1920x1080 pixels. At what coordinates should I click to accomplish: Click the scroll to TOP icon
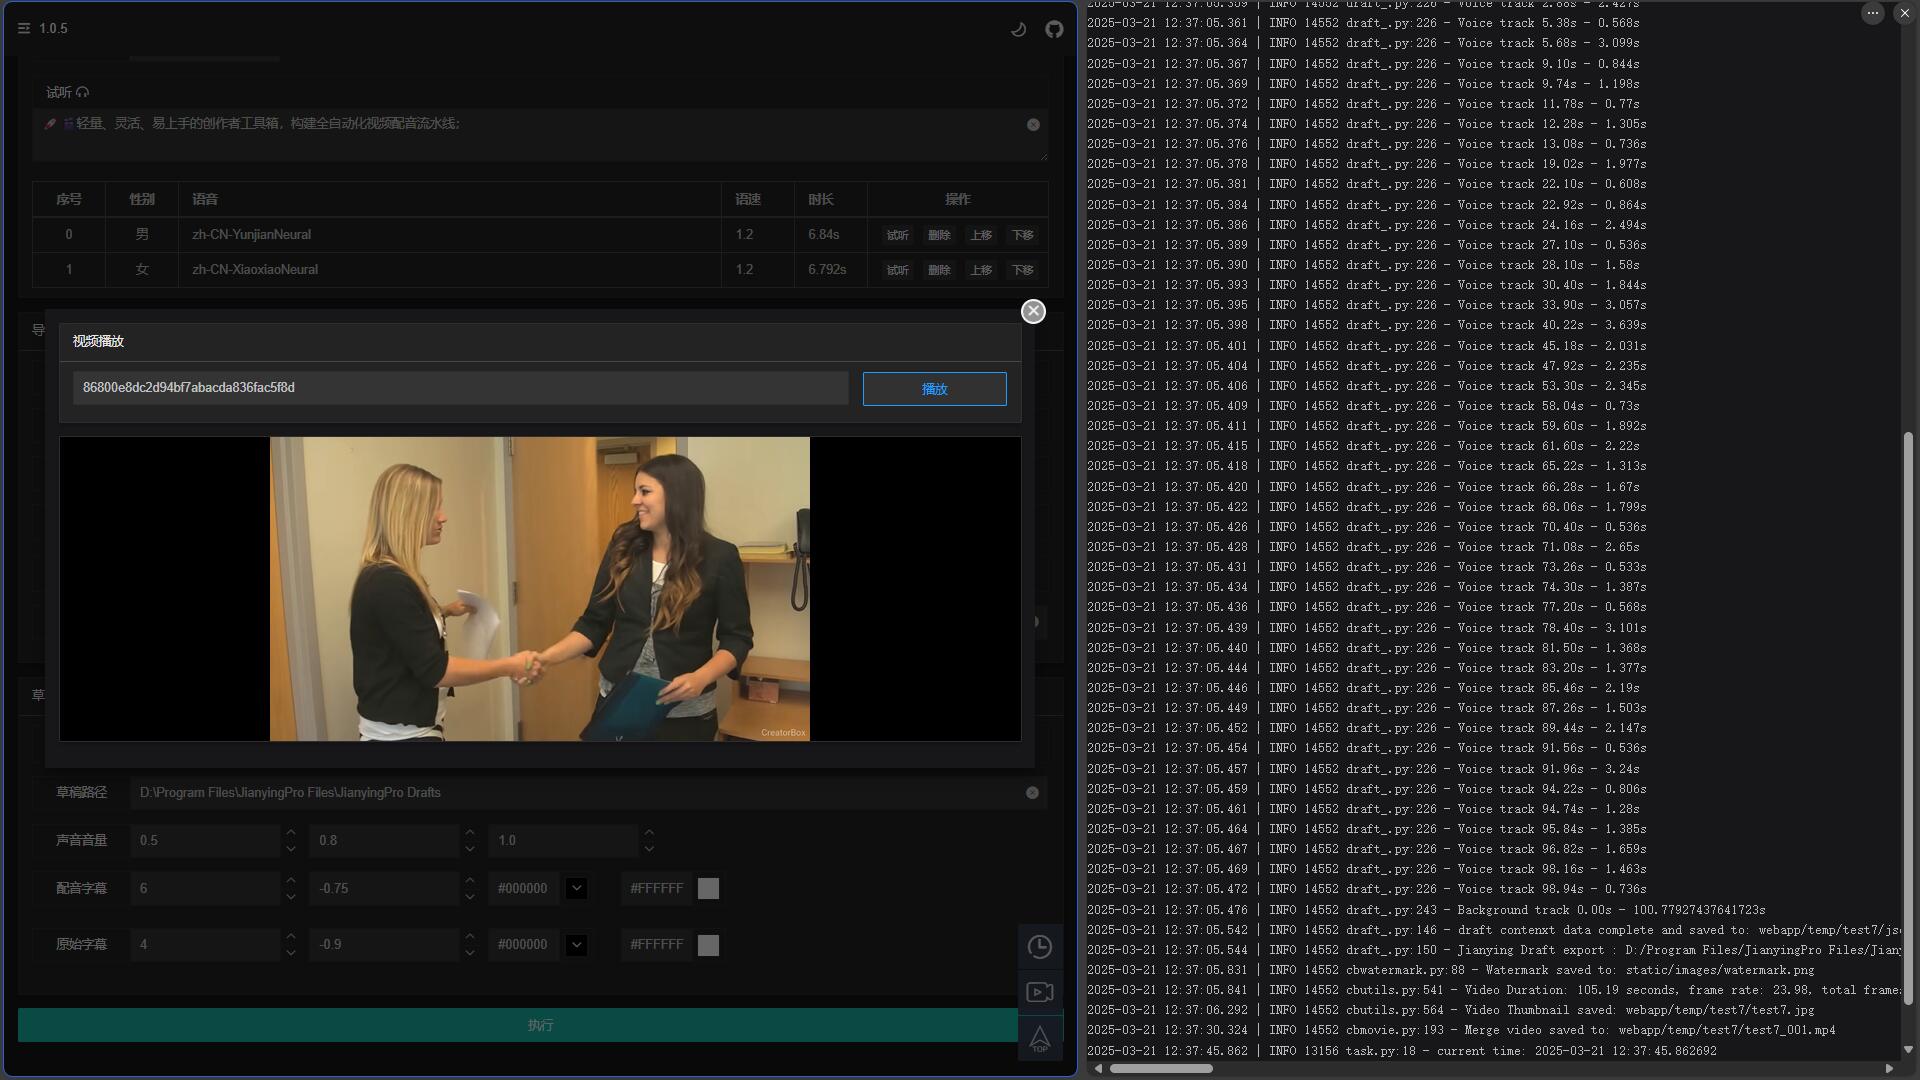[x=1040, y=1038]
